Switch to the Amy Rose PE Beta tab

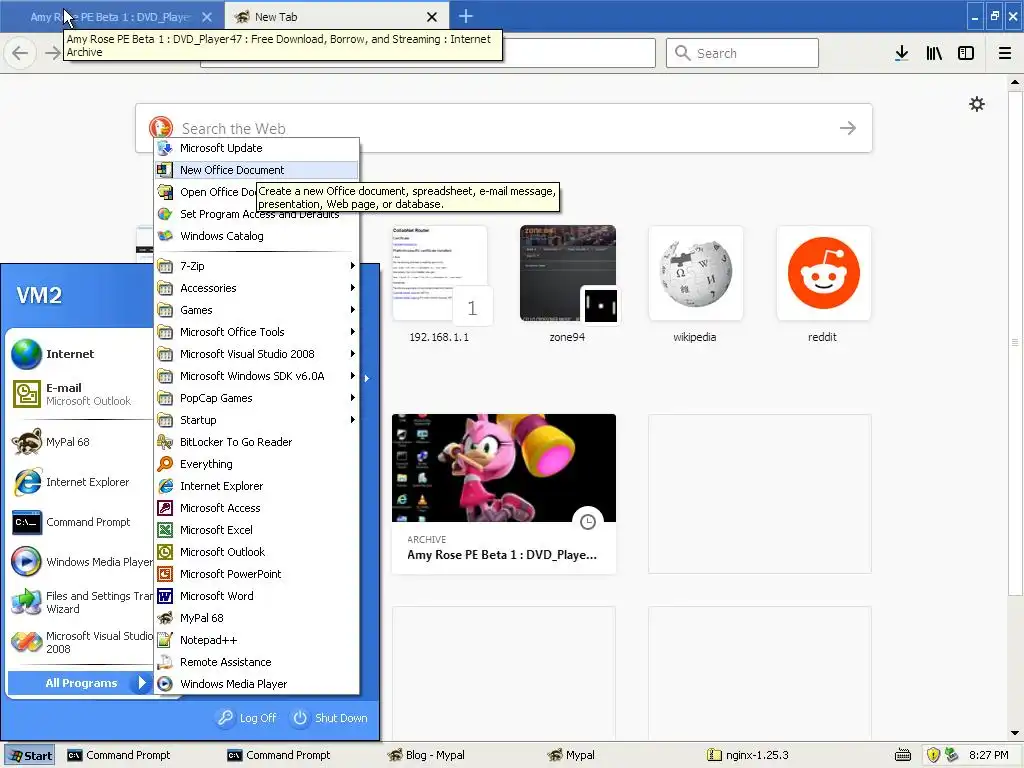pos(111,17)
